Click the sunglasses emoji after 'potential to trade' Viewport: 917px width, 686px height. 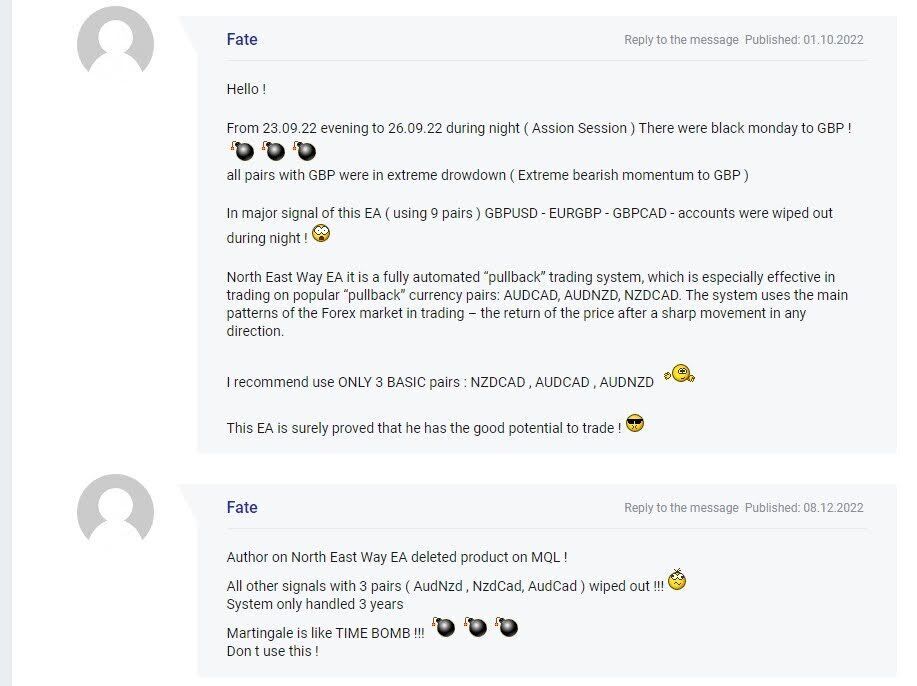click(x=634, y=423)
